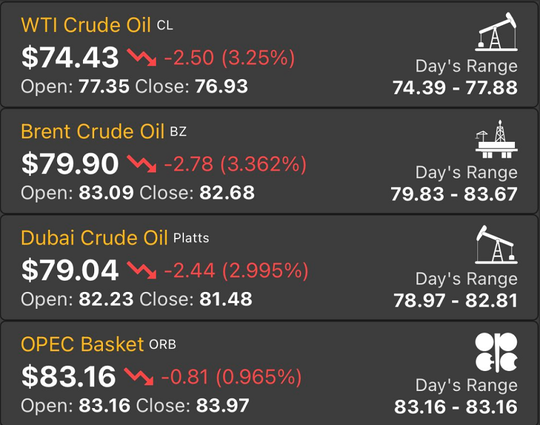This screenshot has width=540, height=425.
Task: Click the -2.44 (2.995%) change value
Action: (236, 270)
